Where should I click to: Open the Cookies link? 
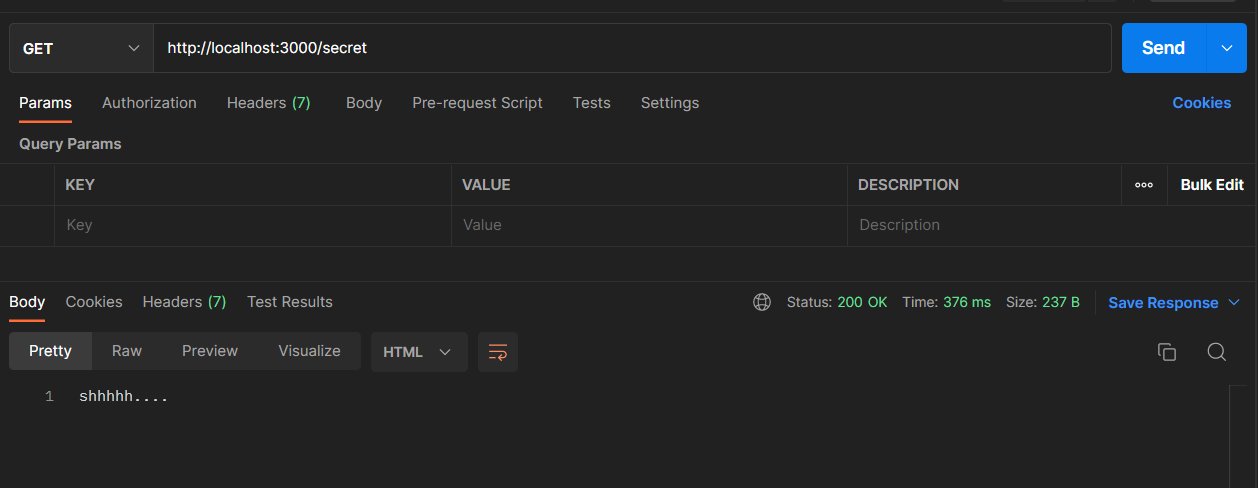click(1201, 103)
